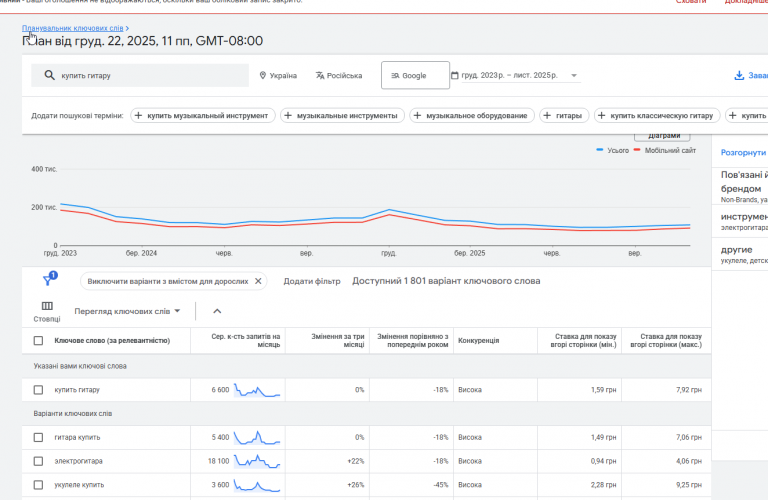Click the search magnifier icon
This screenshot has width=768, height=500.
[x=49, y=75]
